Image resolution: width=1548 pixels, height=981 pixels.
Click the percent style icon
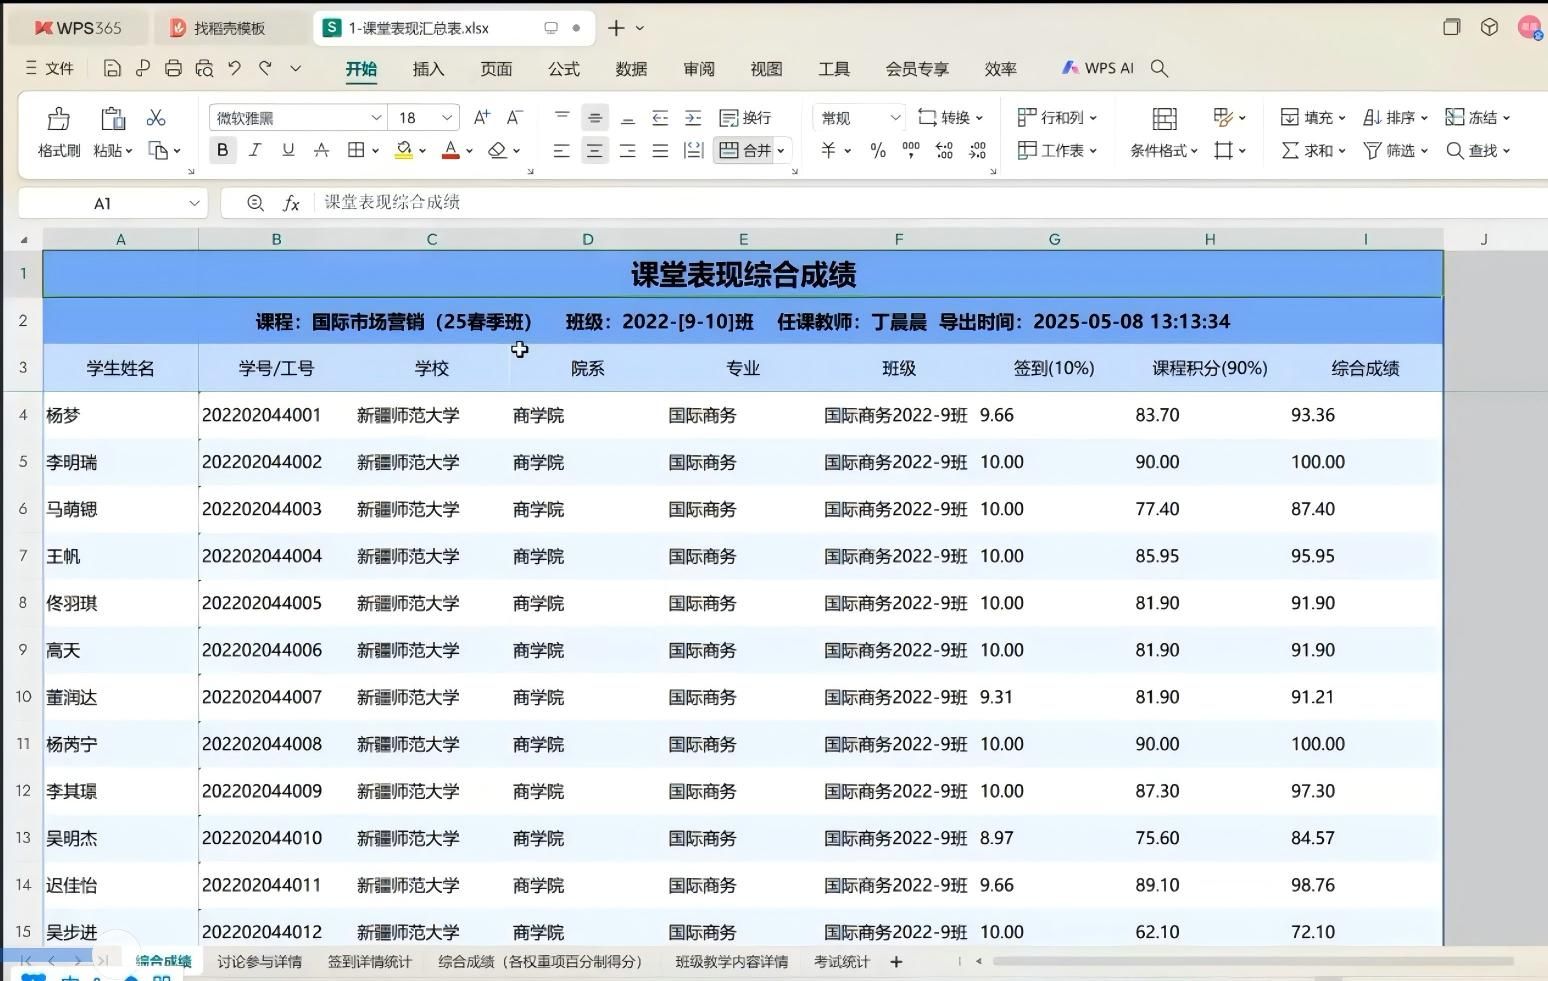tap(877, 151)
